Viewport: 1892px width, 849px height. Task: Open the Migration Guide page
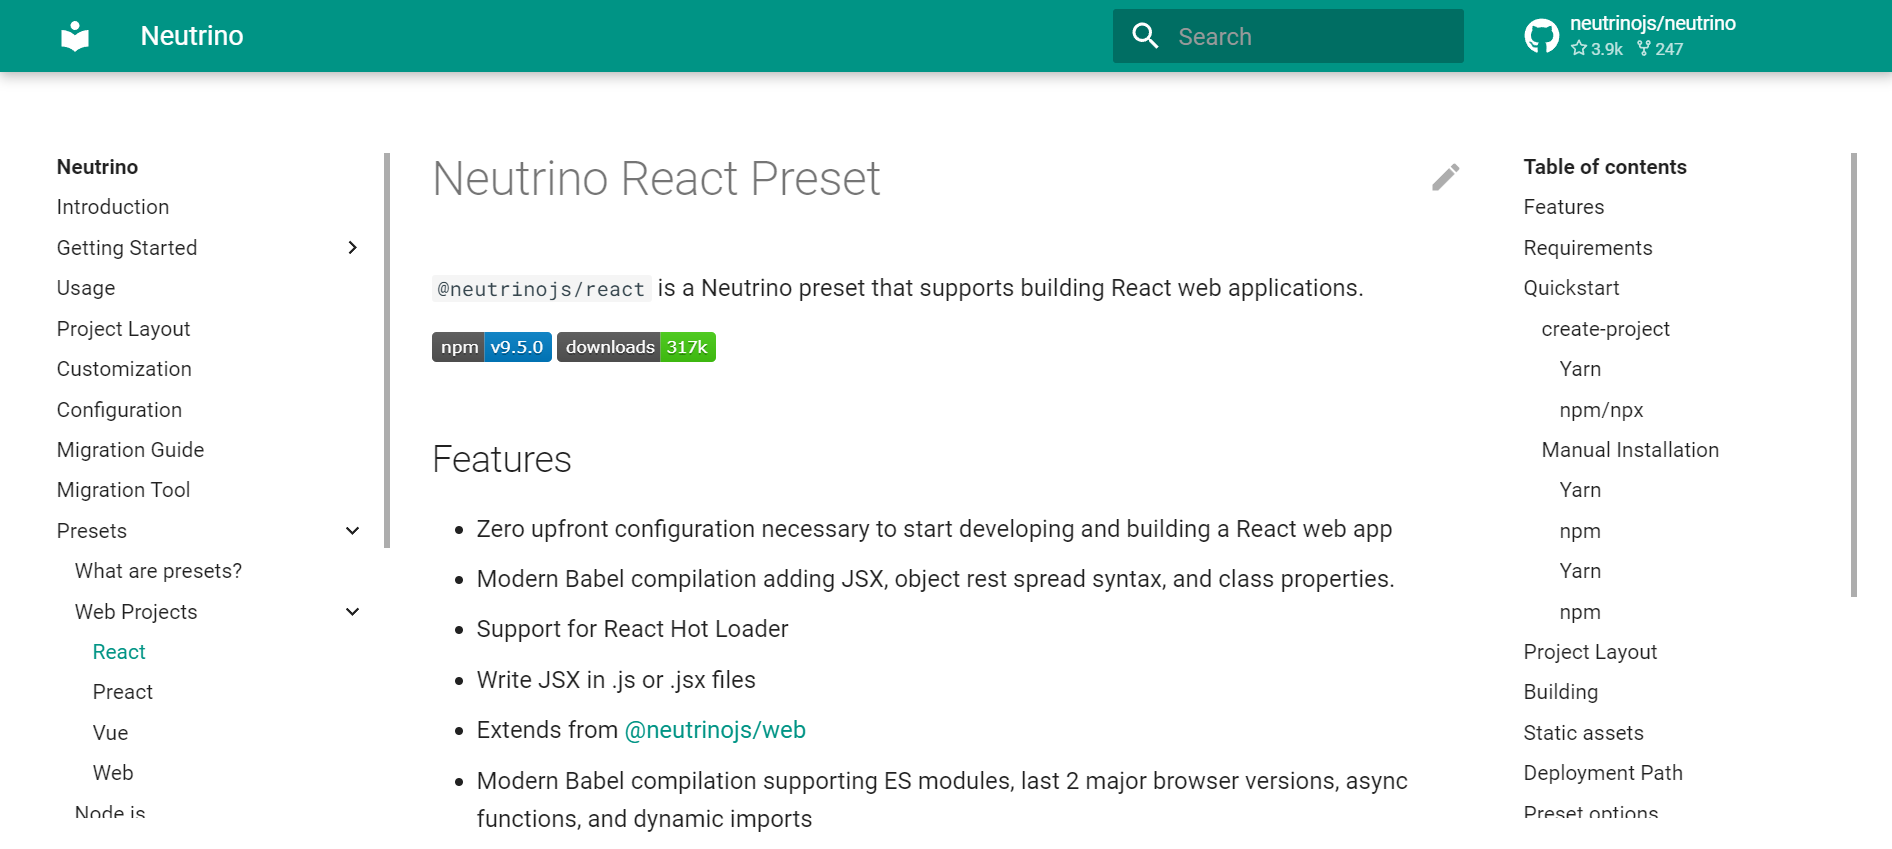pyautogui.click(x=130, y=450)
